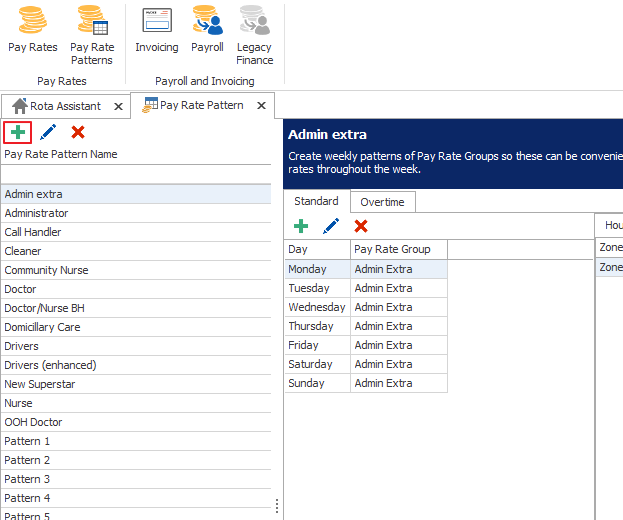
Task: Open Pay Rates ribbon icon
Action: [33, 30]
